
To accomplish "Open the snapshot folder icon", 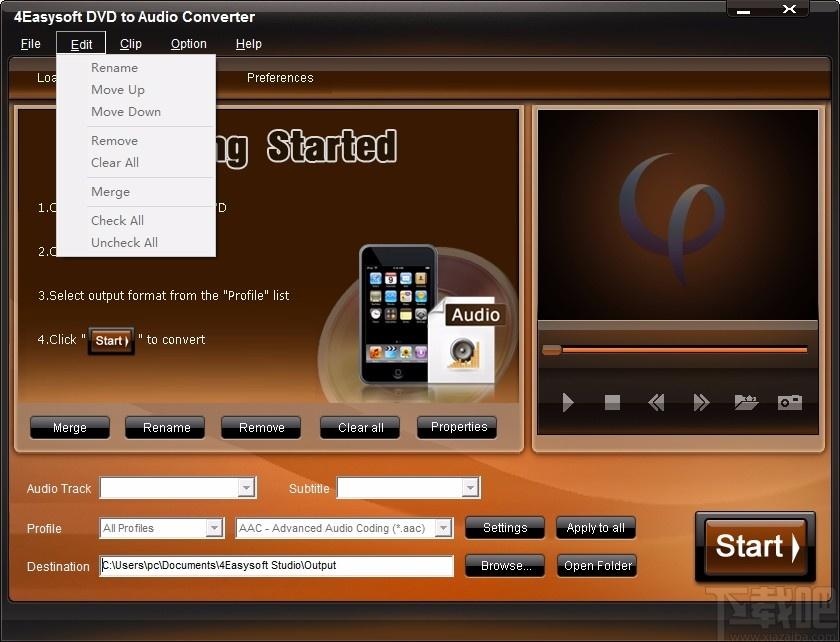I will tap(746, 402).
